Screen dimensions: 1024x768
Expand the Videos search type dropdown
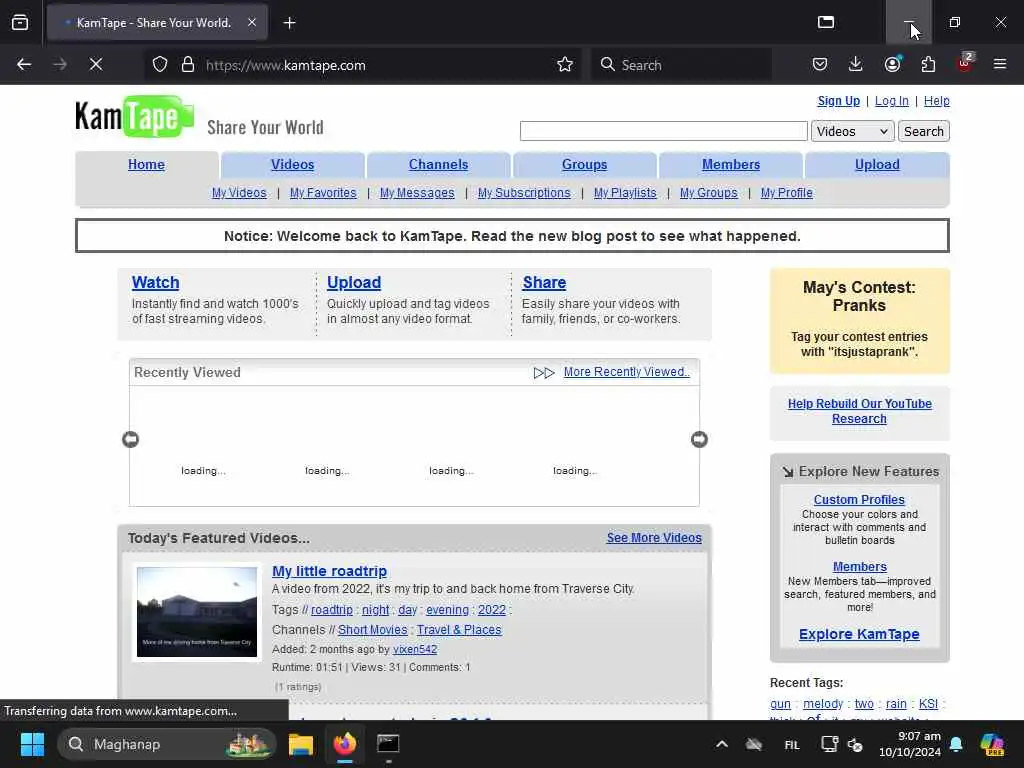852,131
